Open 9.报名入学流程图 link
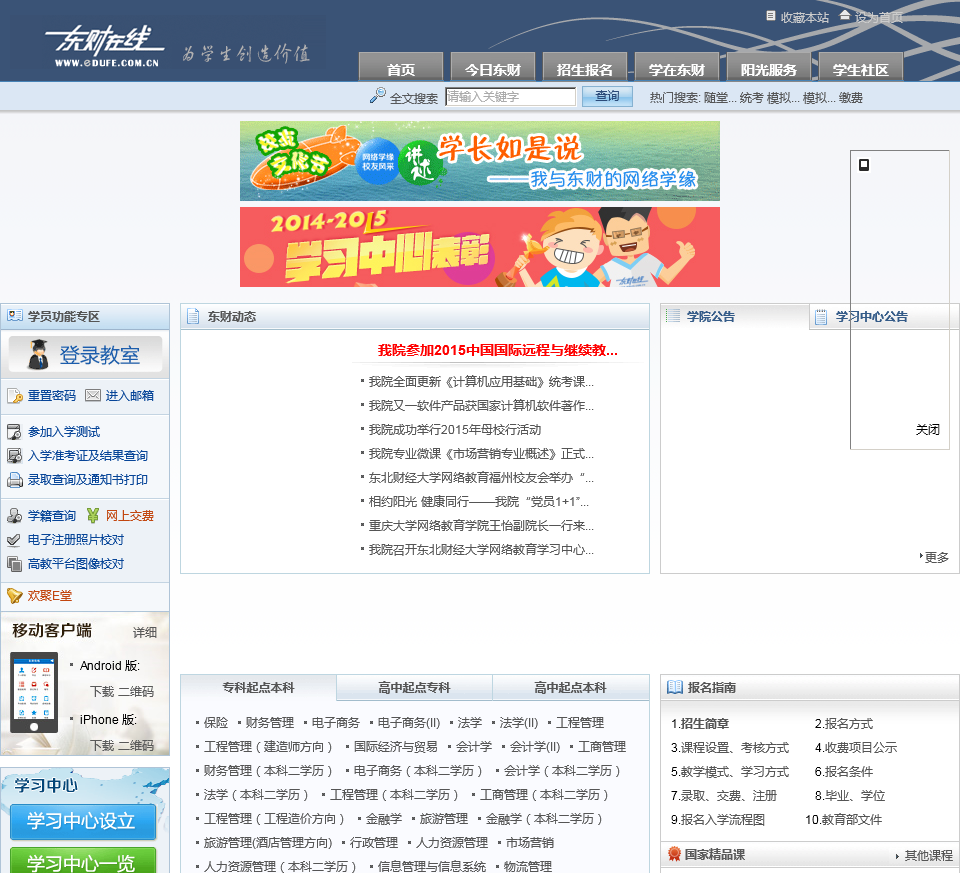The image size is (960, 873). 718,820
